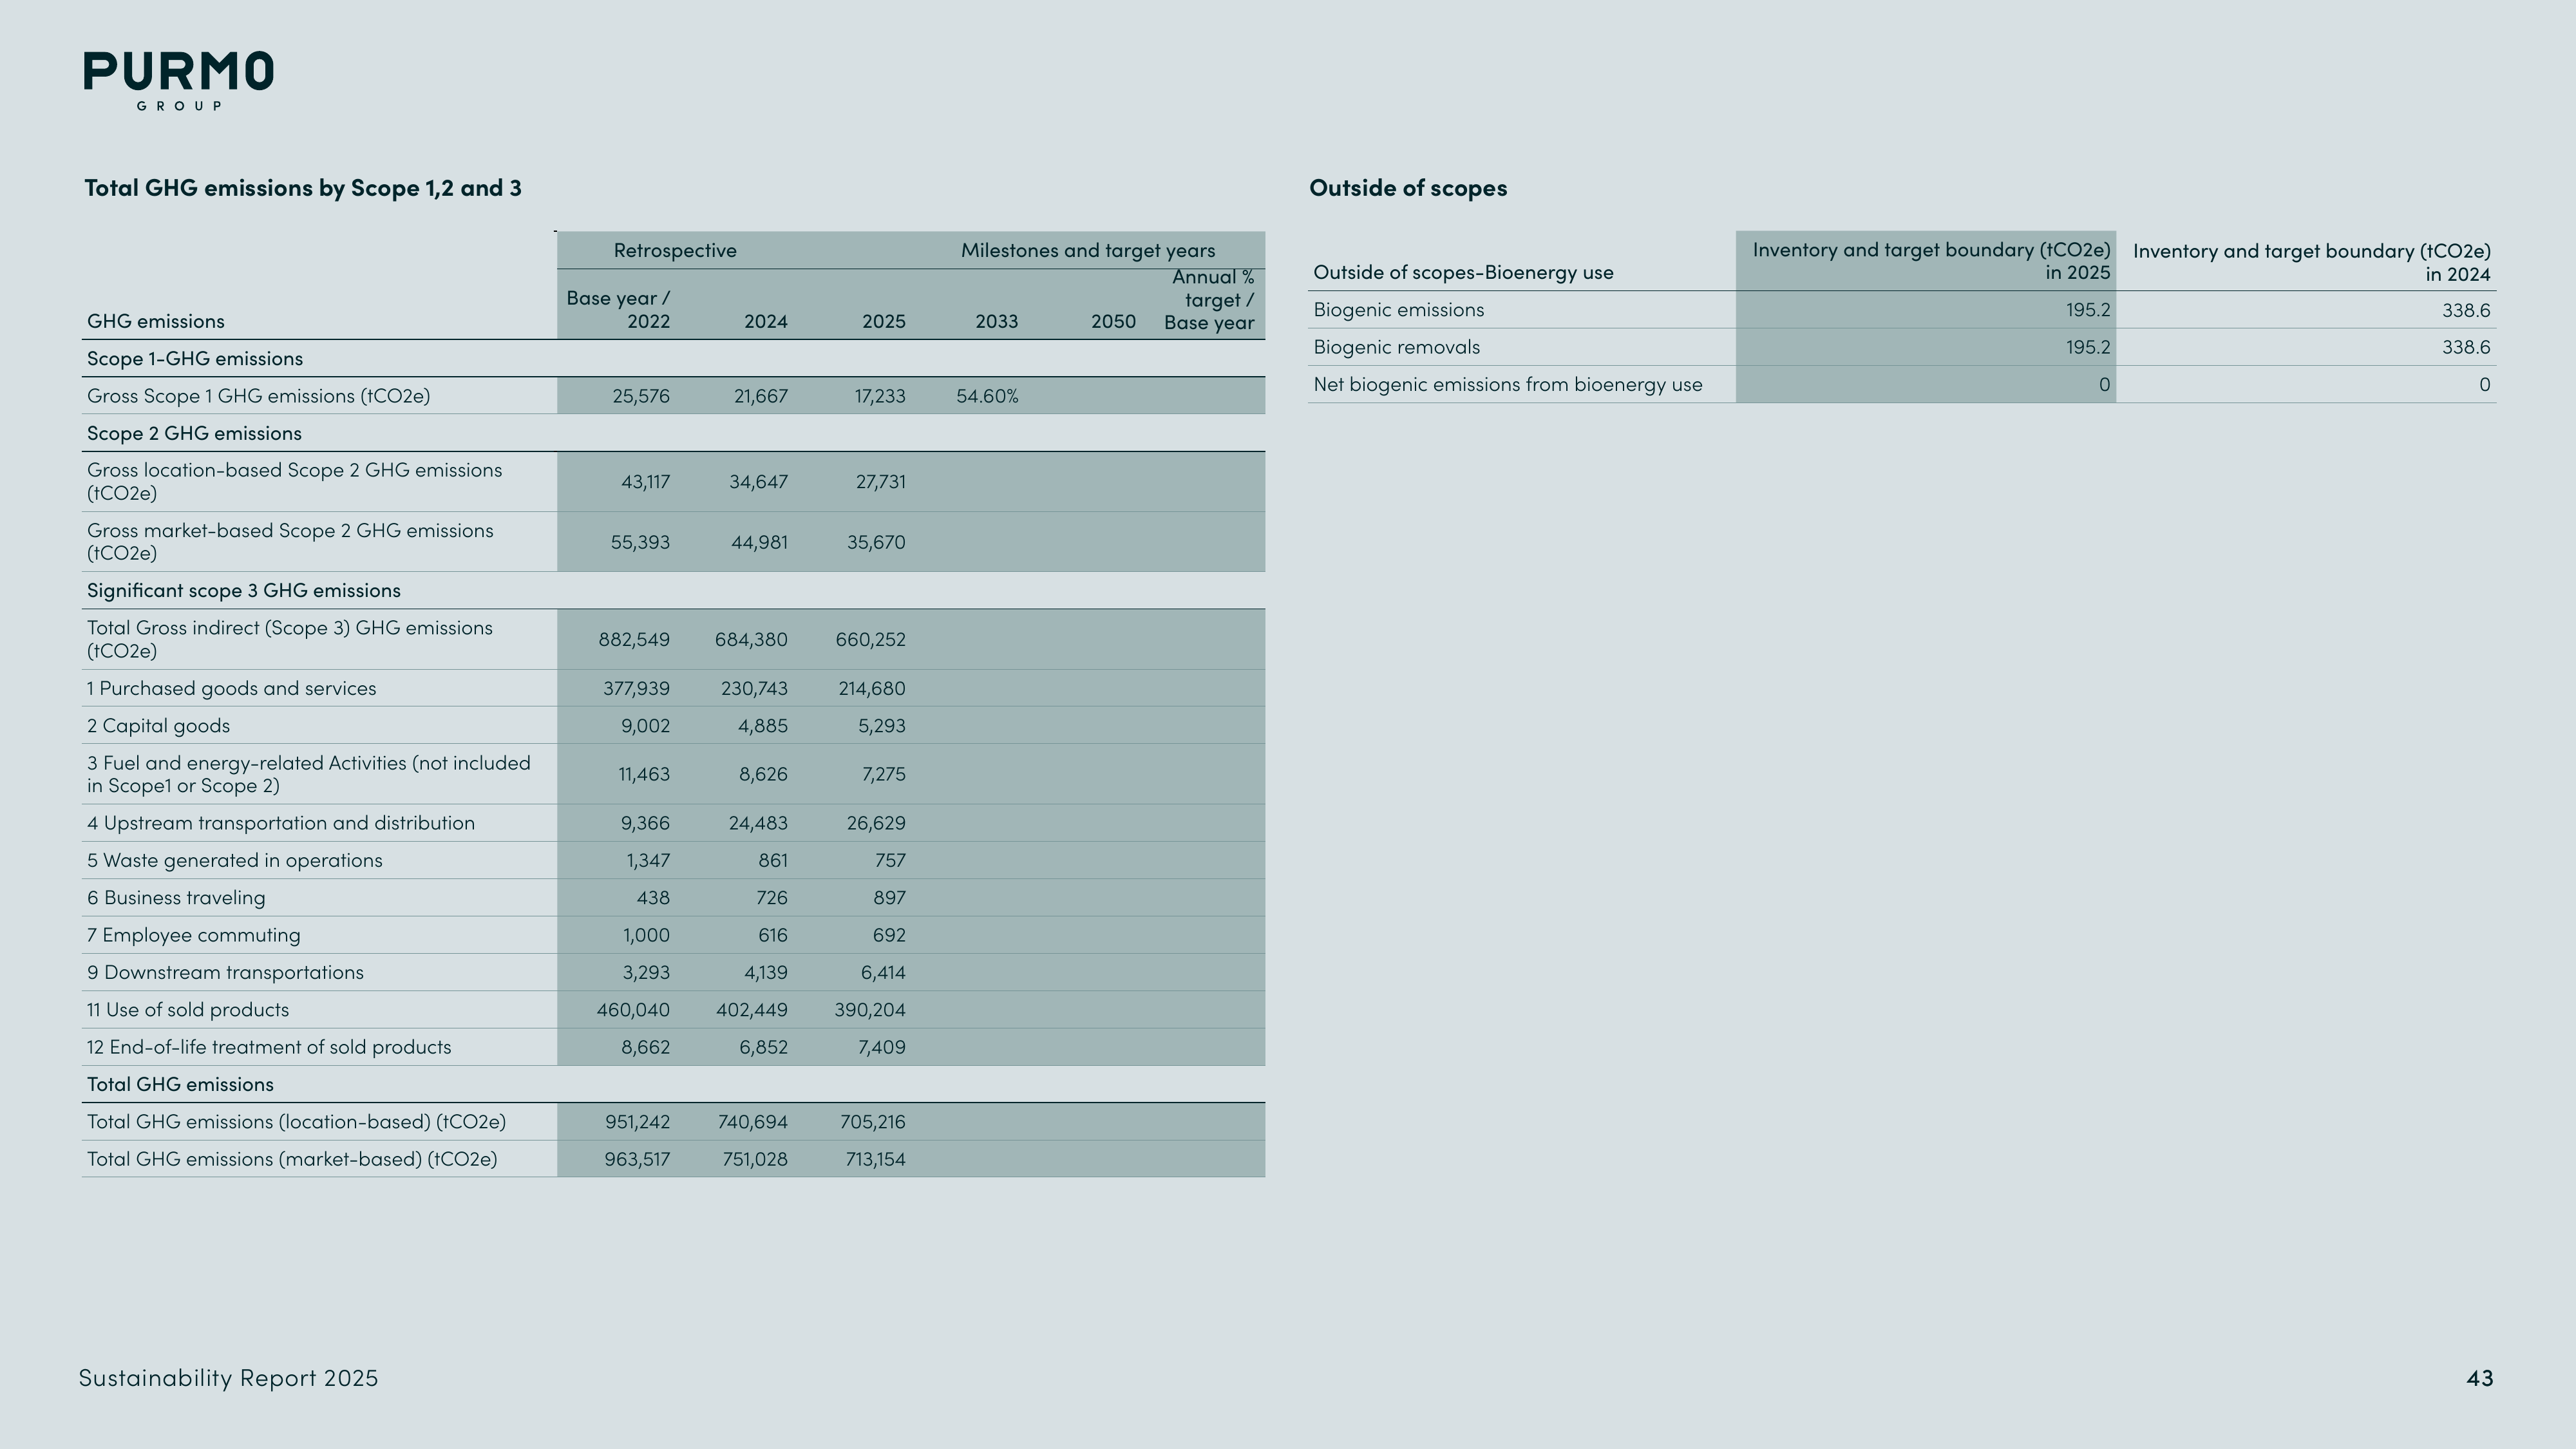Click '1 Purchased goods and services' row label
Viewport: 2576px width, 1449px height.
(232, 689)
